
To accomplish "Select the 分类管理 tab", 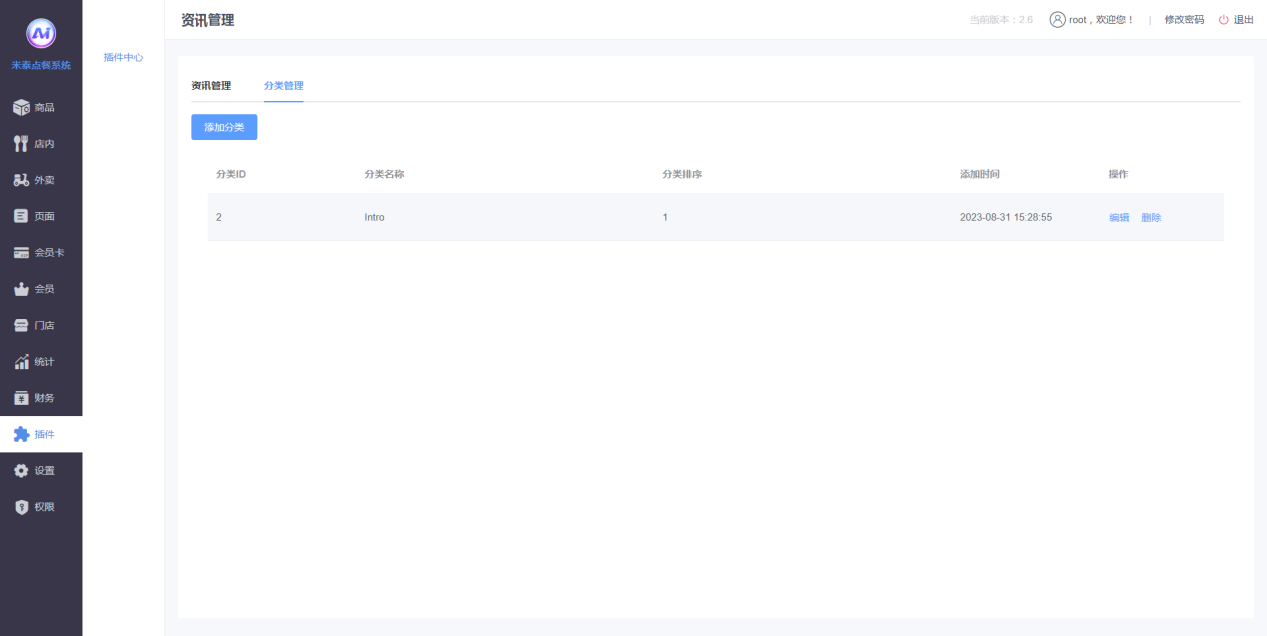I will point(284,86).
